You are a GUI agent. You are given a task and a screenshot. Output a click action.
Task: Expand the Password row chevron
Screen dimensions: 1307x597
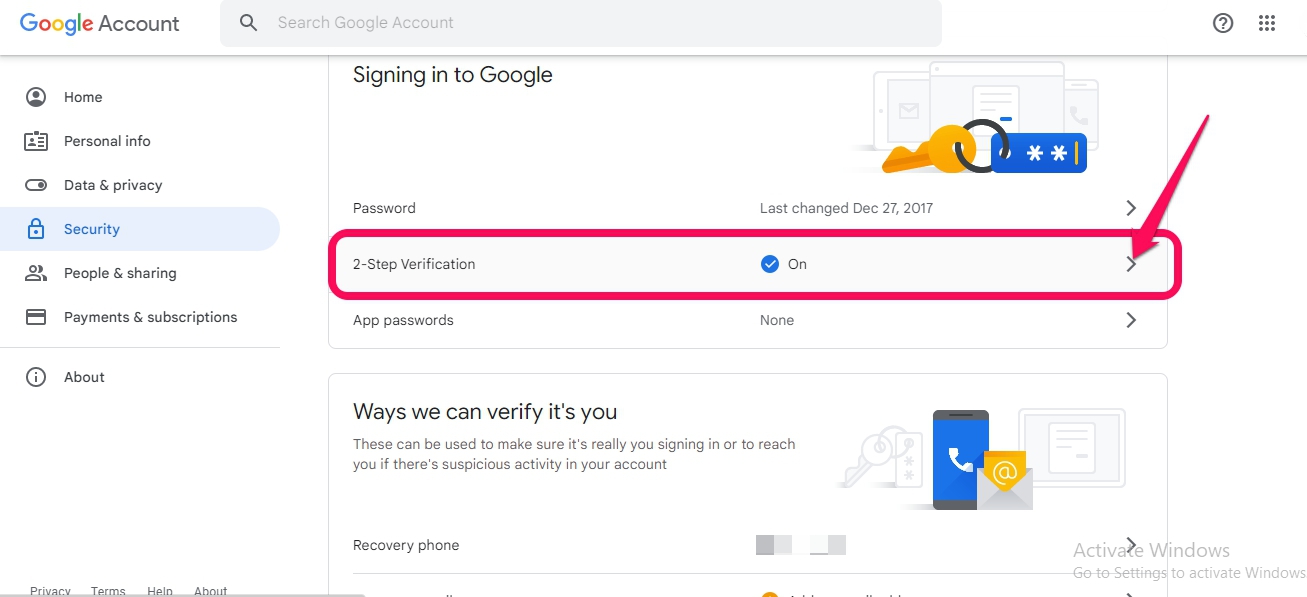(x=1131, y=208)
